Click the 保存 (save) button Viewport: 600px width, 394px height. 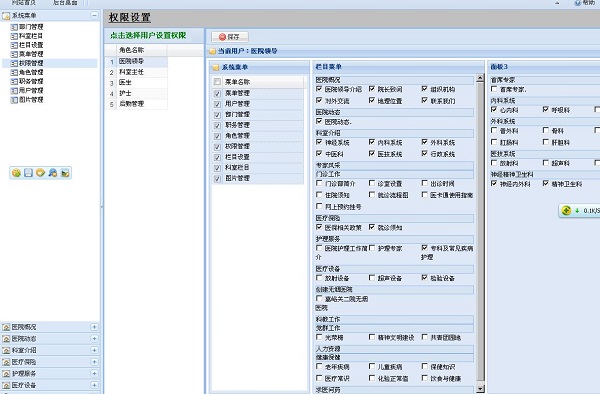pyautogui.click(x=230, y=37)
